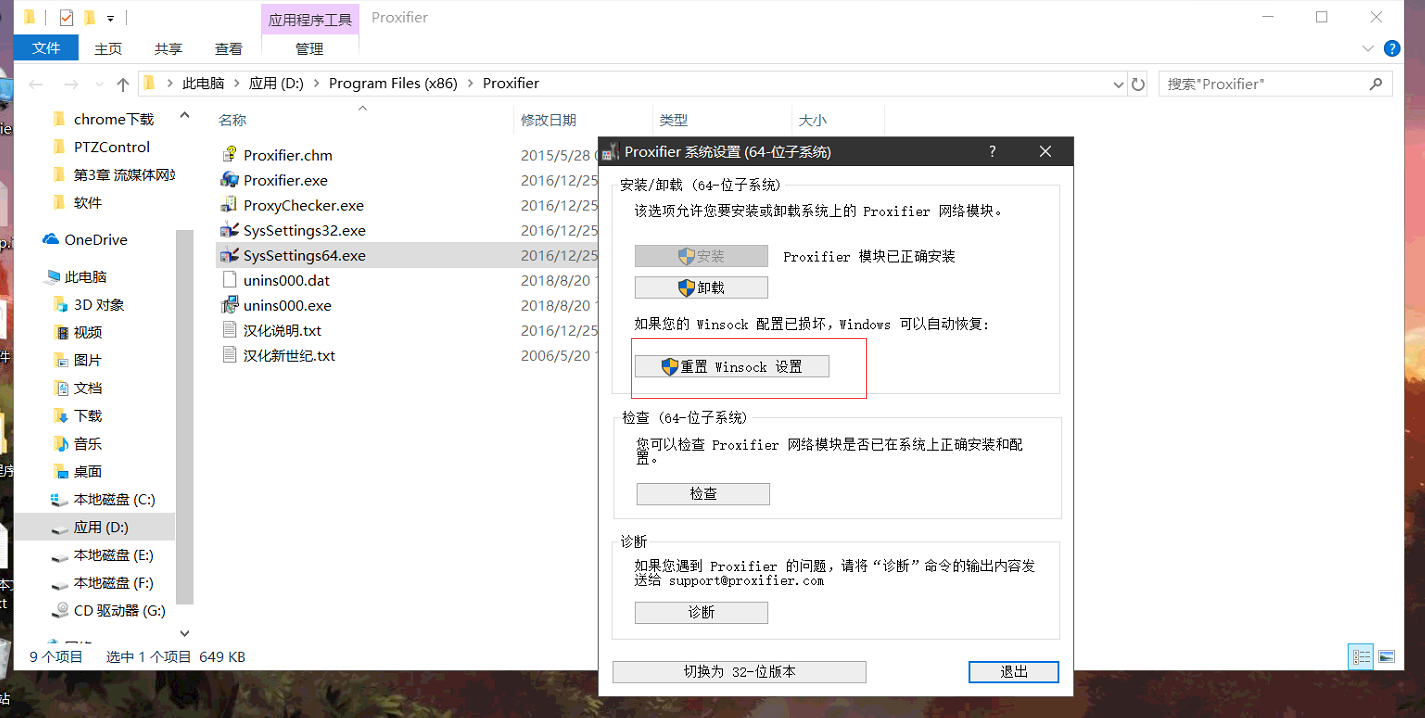This screenshot has height=718, width=1425.
Task: Sort files by 名称 column header
Action: (232, 120)
